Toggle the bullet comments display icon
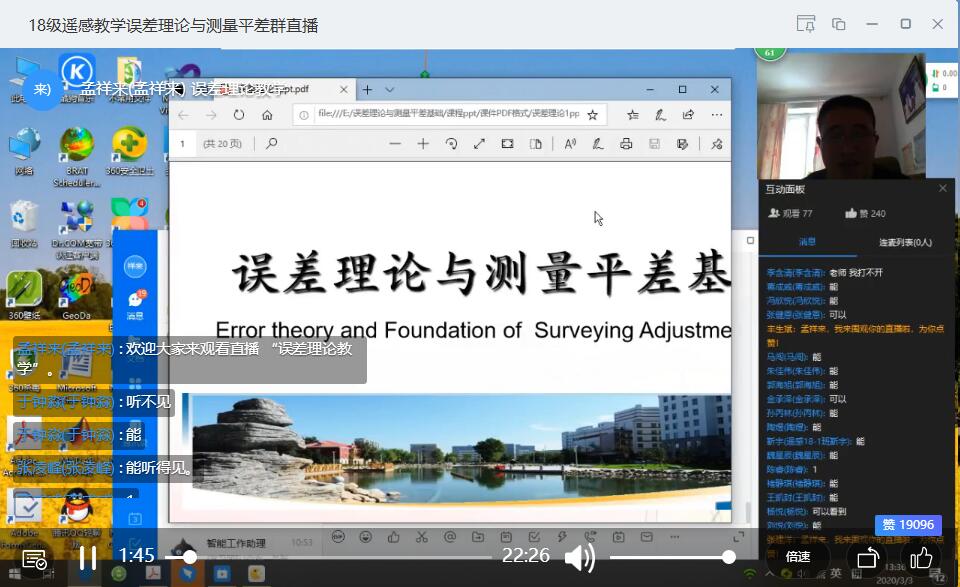960x587 pixels. (x=34, y=558)
